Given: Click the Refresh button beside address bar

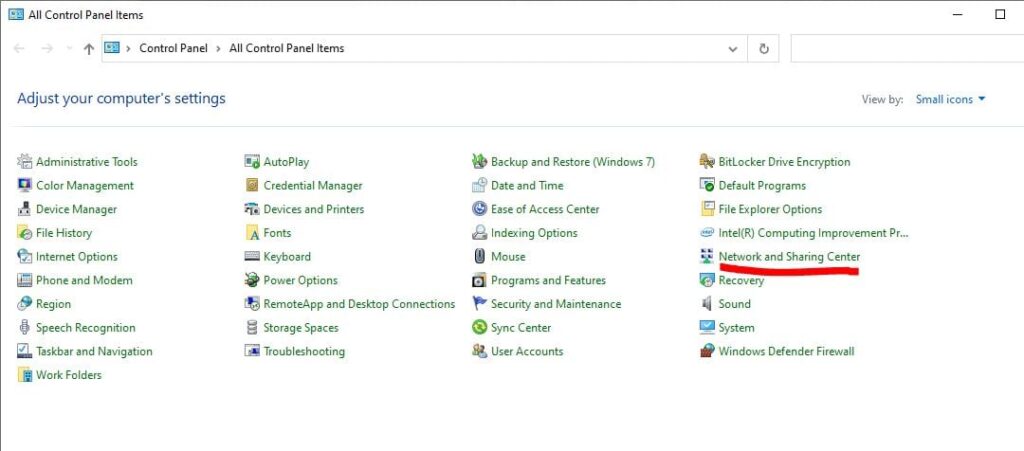Looking at the screenshot, I should pos(763,49).
